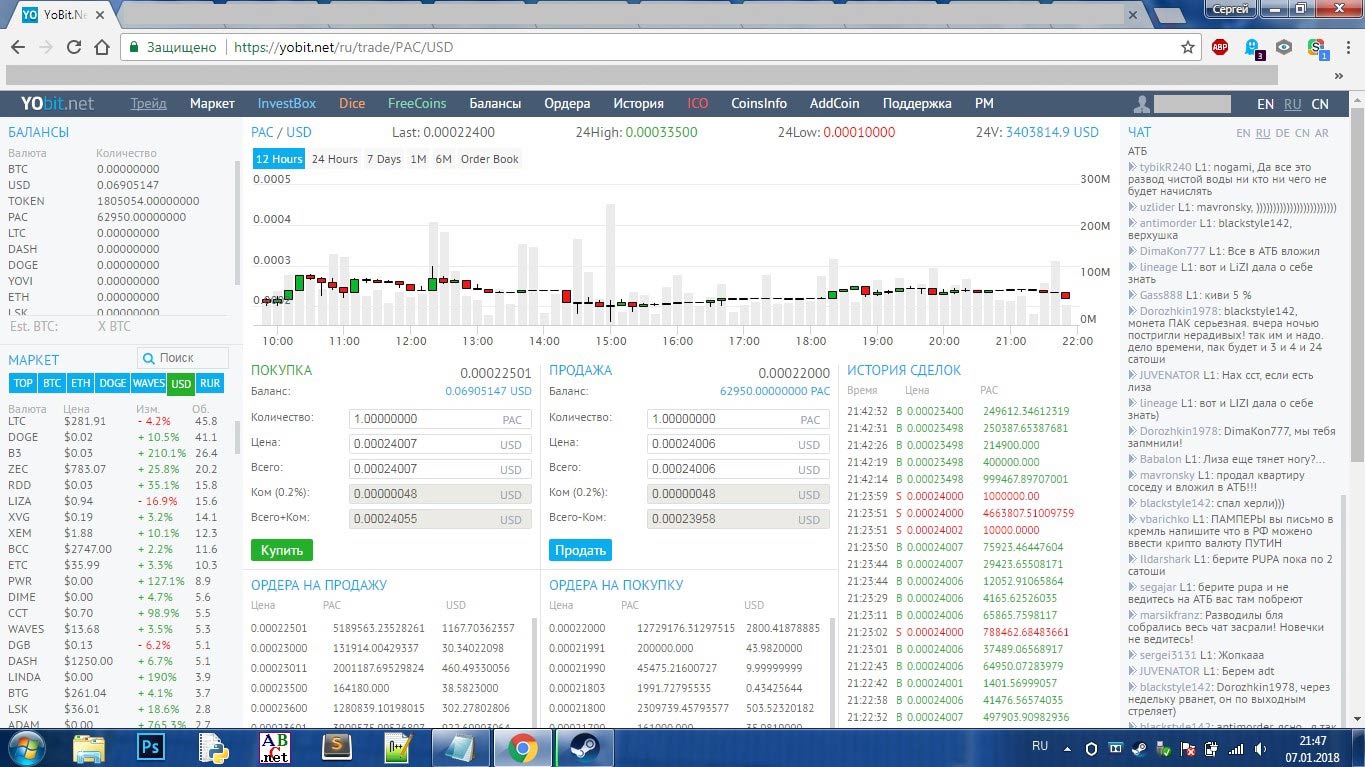1365x767 pixels.
Task: Select the WAVES market tab
Action: (x=148, y=383)
